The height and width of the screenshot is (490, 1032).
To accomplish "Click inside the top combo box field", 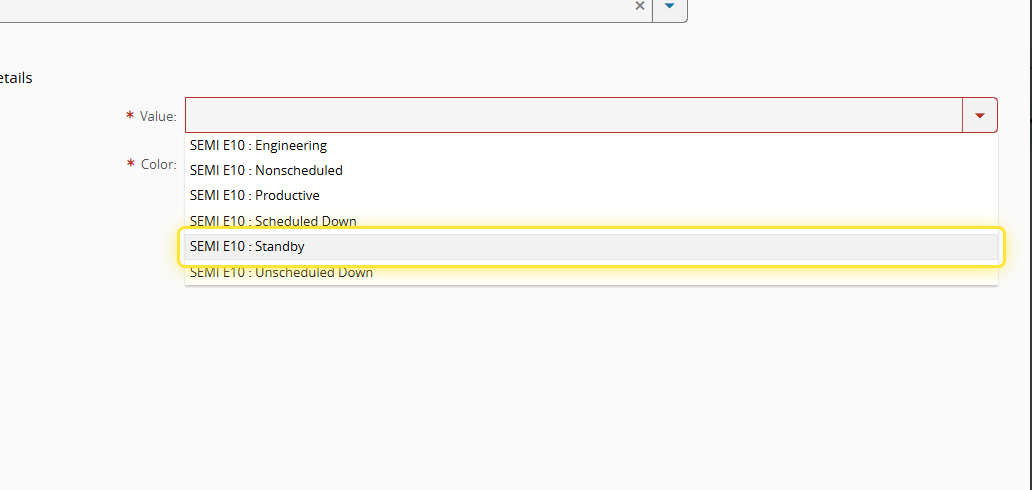I will click(x=300, y=6).
